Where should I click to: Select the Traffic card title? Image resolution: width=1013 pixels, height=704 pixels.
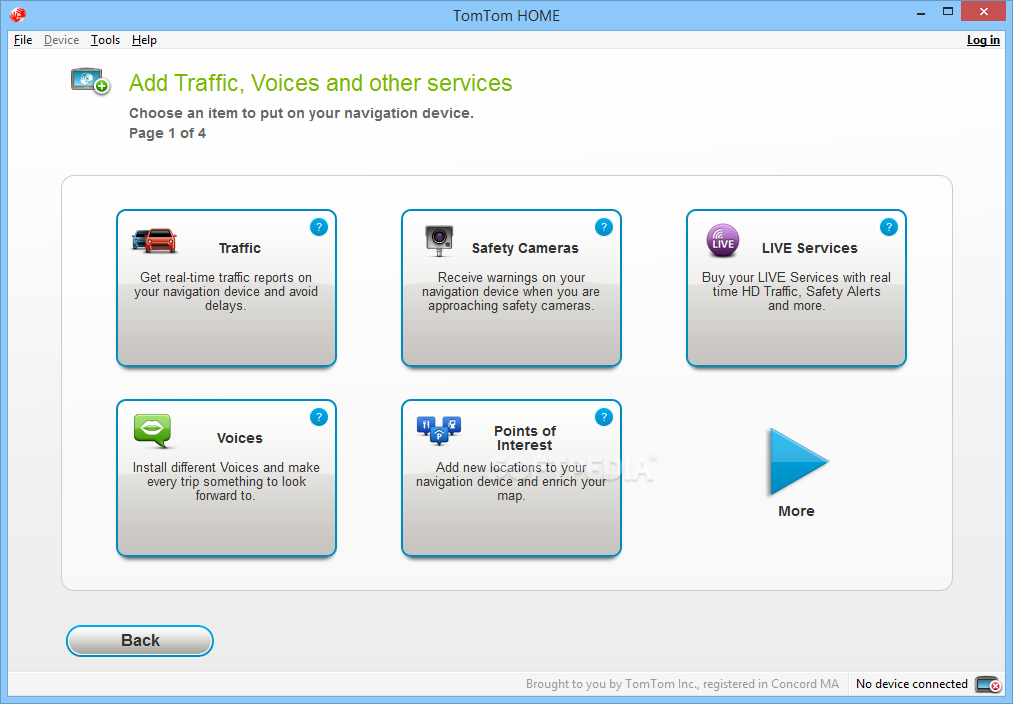coord(240,248)
